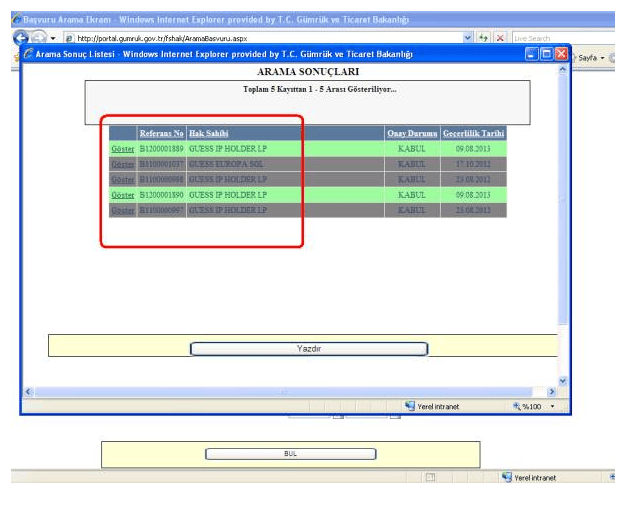
Task: Click the Stop loading X icon
Action: 500,38
